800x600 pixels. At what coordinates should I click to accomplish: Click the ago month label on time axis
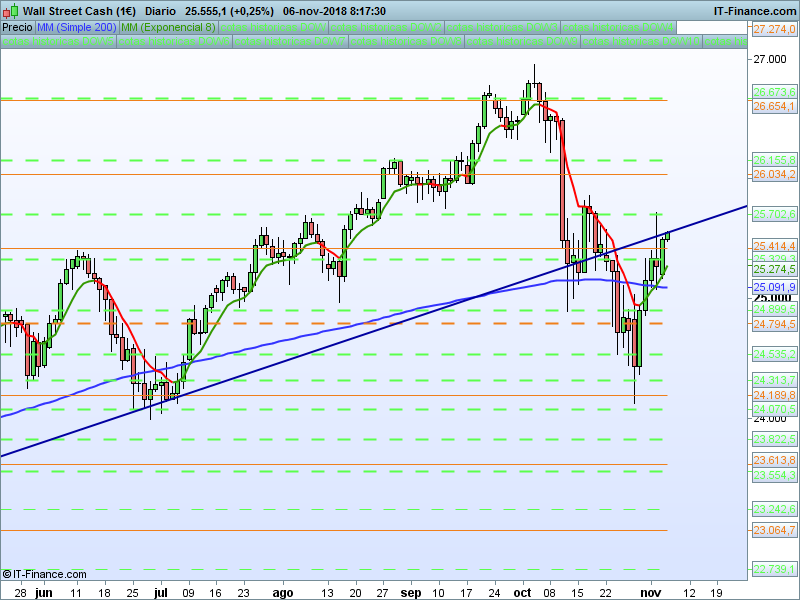coord(283,593)
